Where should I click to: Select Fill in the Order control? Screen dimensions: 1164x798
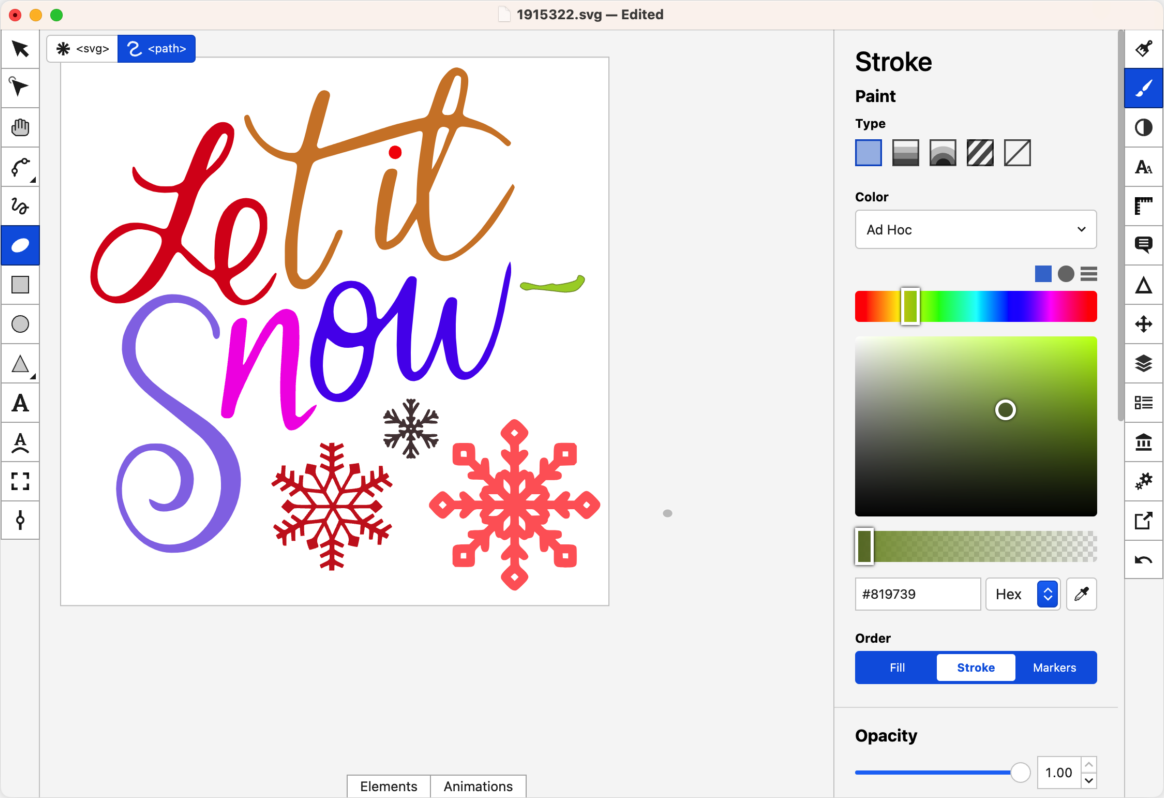(x=897, y=667)
